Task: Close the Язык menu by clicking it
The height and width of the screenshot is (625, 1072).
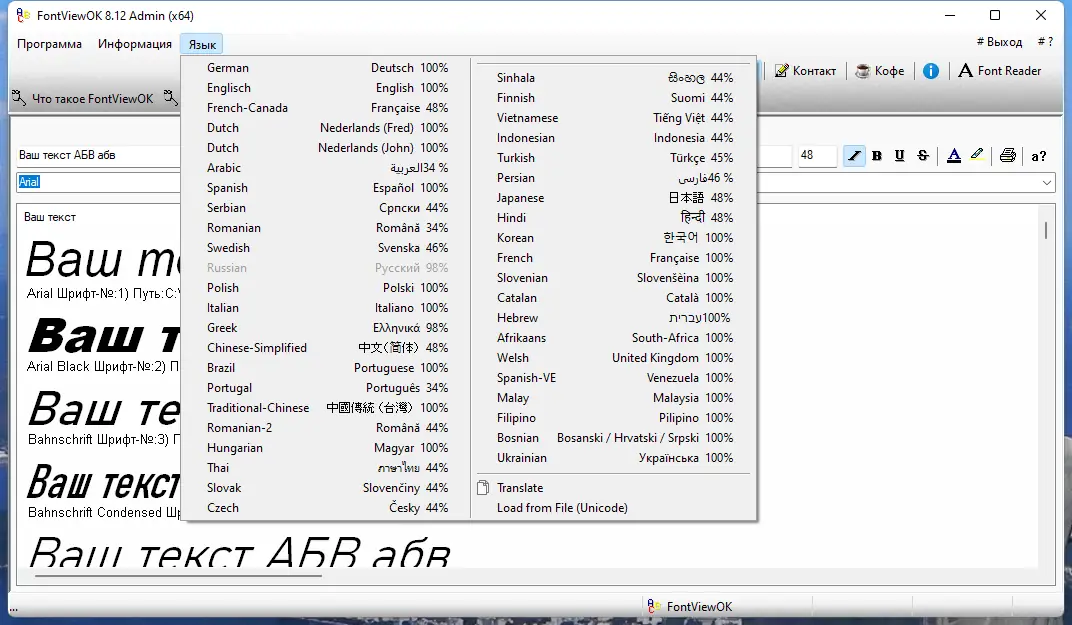Action: pyautogui.click(x=202, y=44)
